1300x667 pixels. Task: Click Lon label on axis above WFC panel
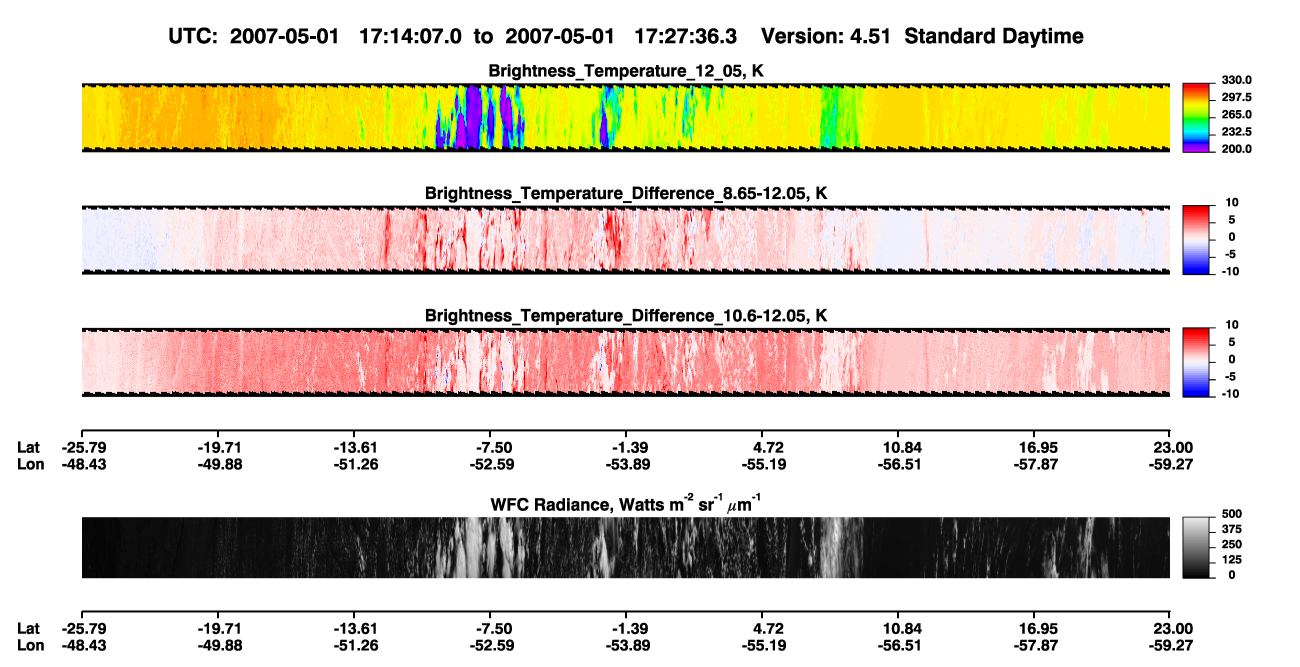click(x=29, y=463)
